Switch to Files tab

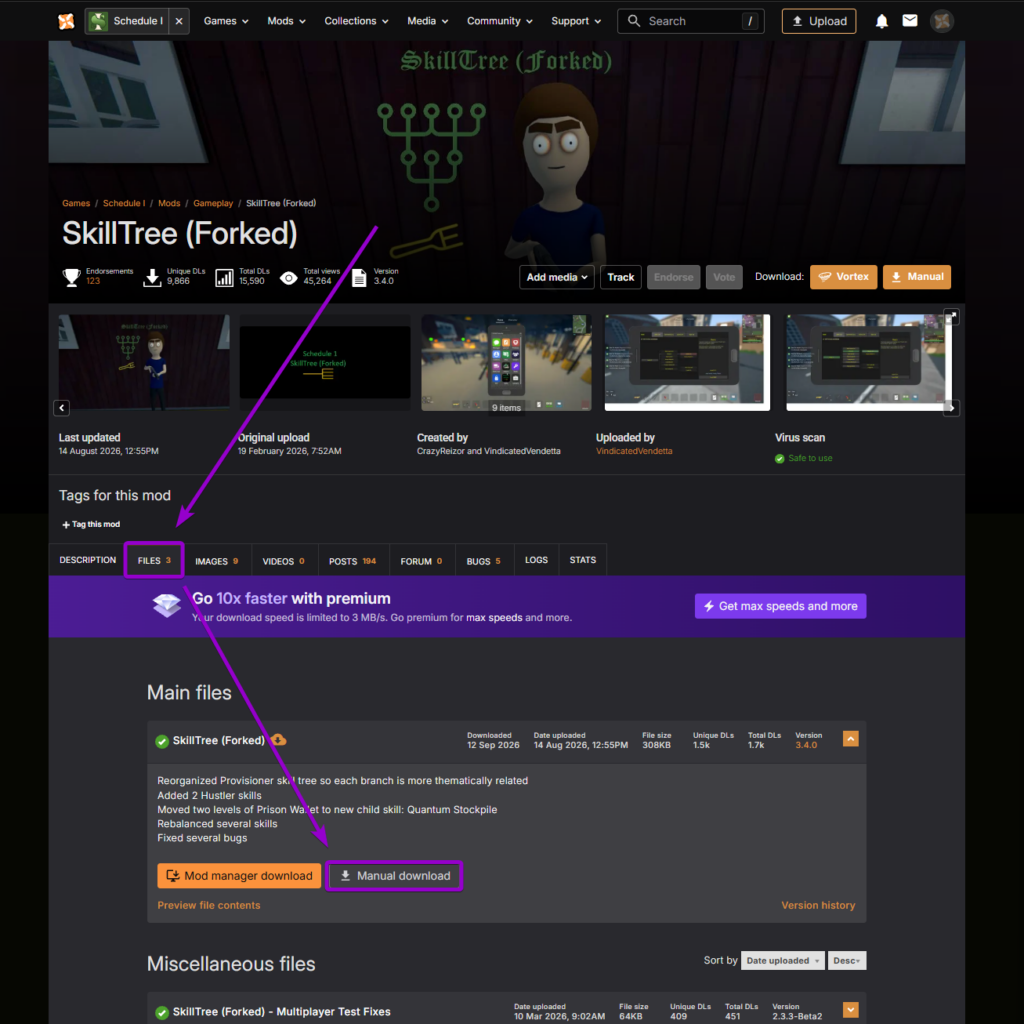(x=154, y=560)
